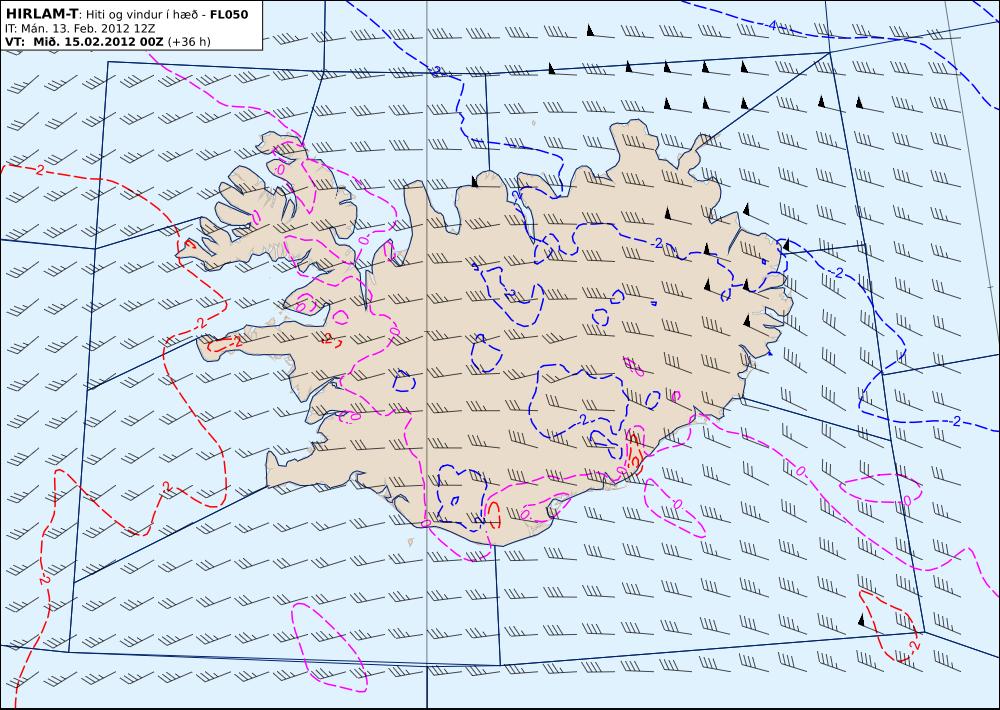Viewport: 1000px width, 710px height.
Task: Click the blue '-4' isotherm label
Action: pos(771,26)
